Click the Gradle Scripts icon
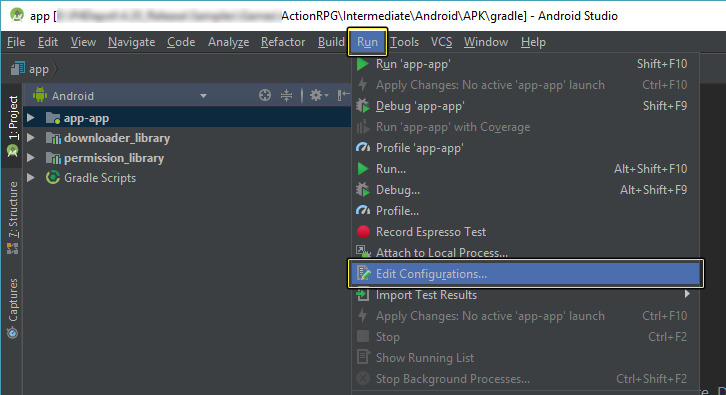726x395 pixels. (x=53, y=177)
